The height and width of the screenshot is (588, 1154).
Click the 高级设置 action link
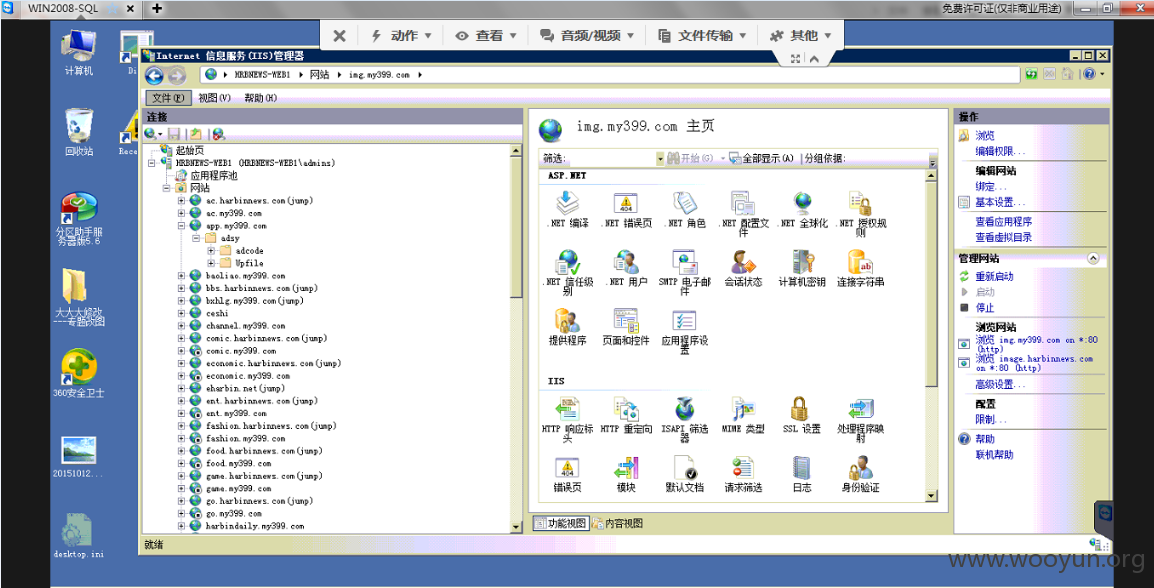pyautogui.click(x=1000, y=384)
